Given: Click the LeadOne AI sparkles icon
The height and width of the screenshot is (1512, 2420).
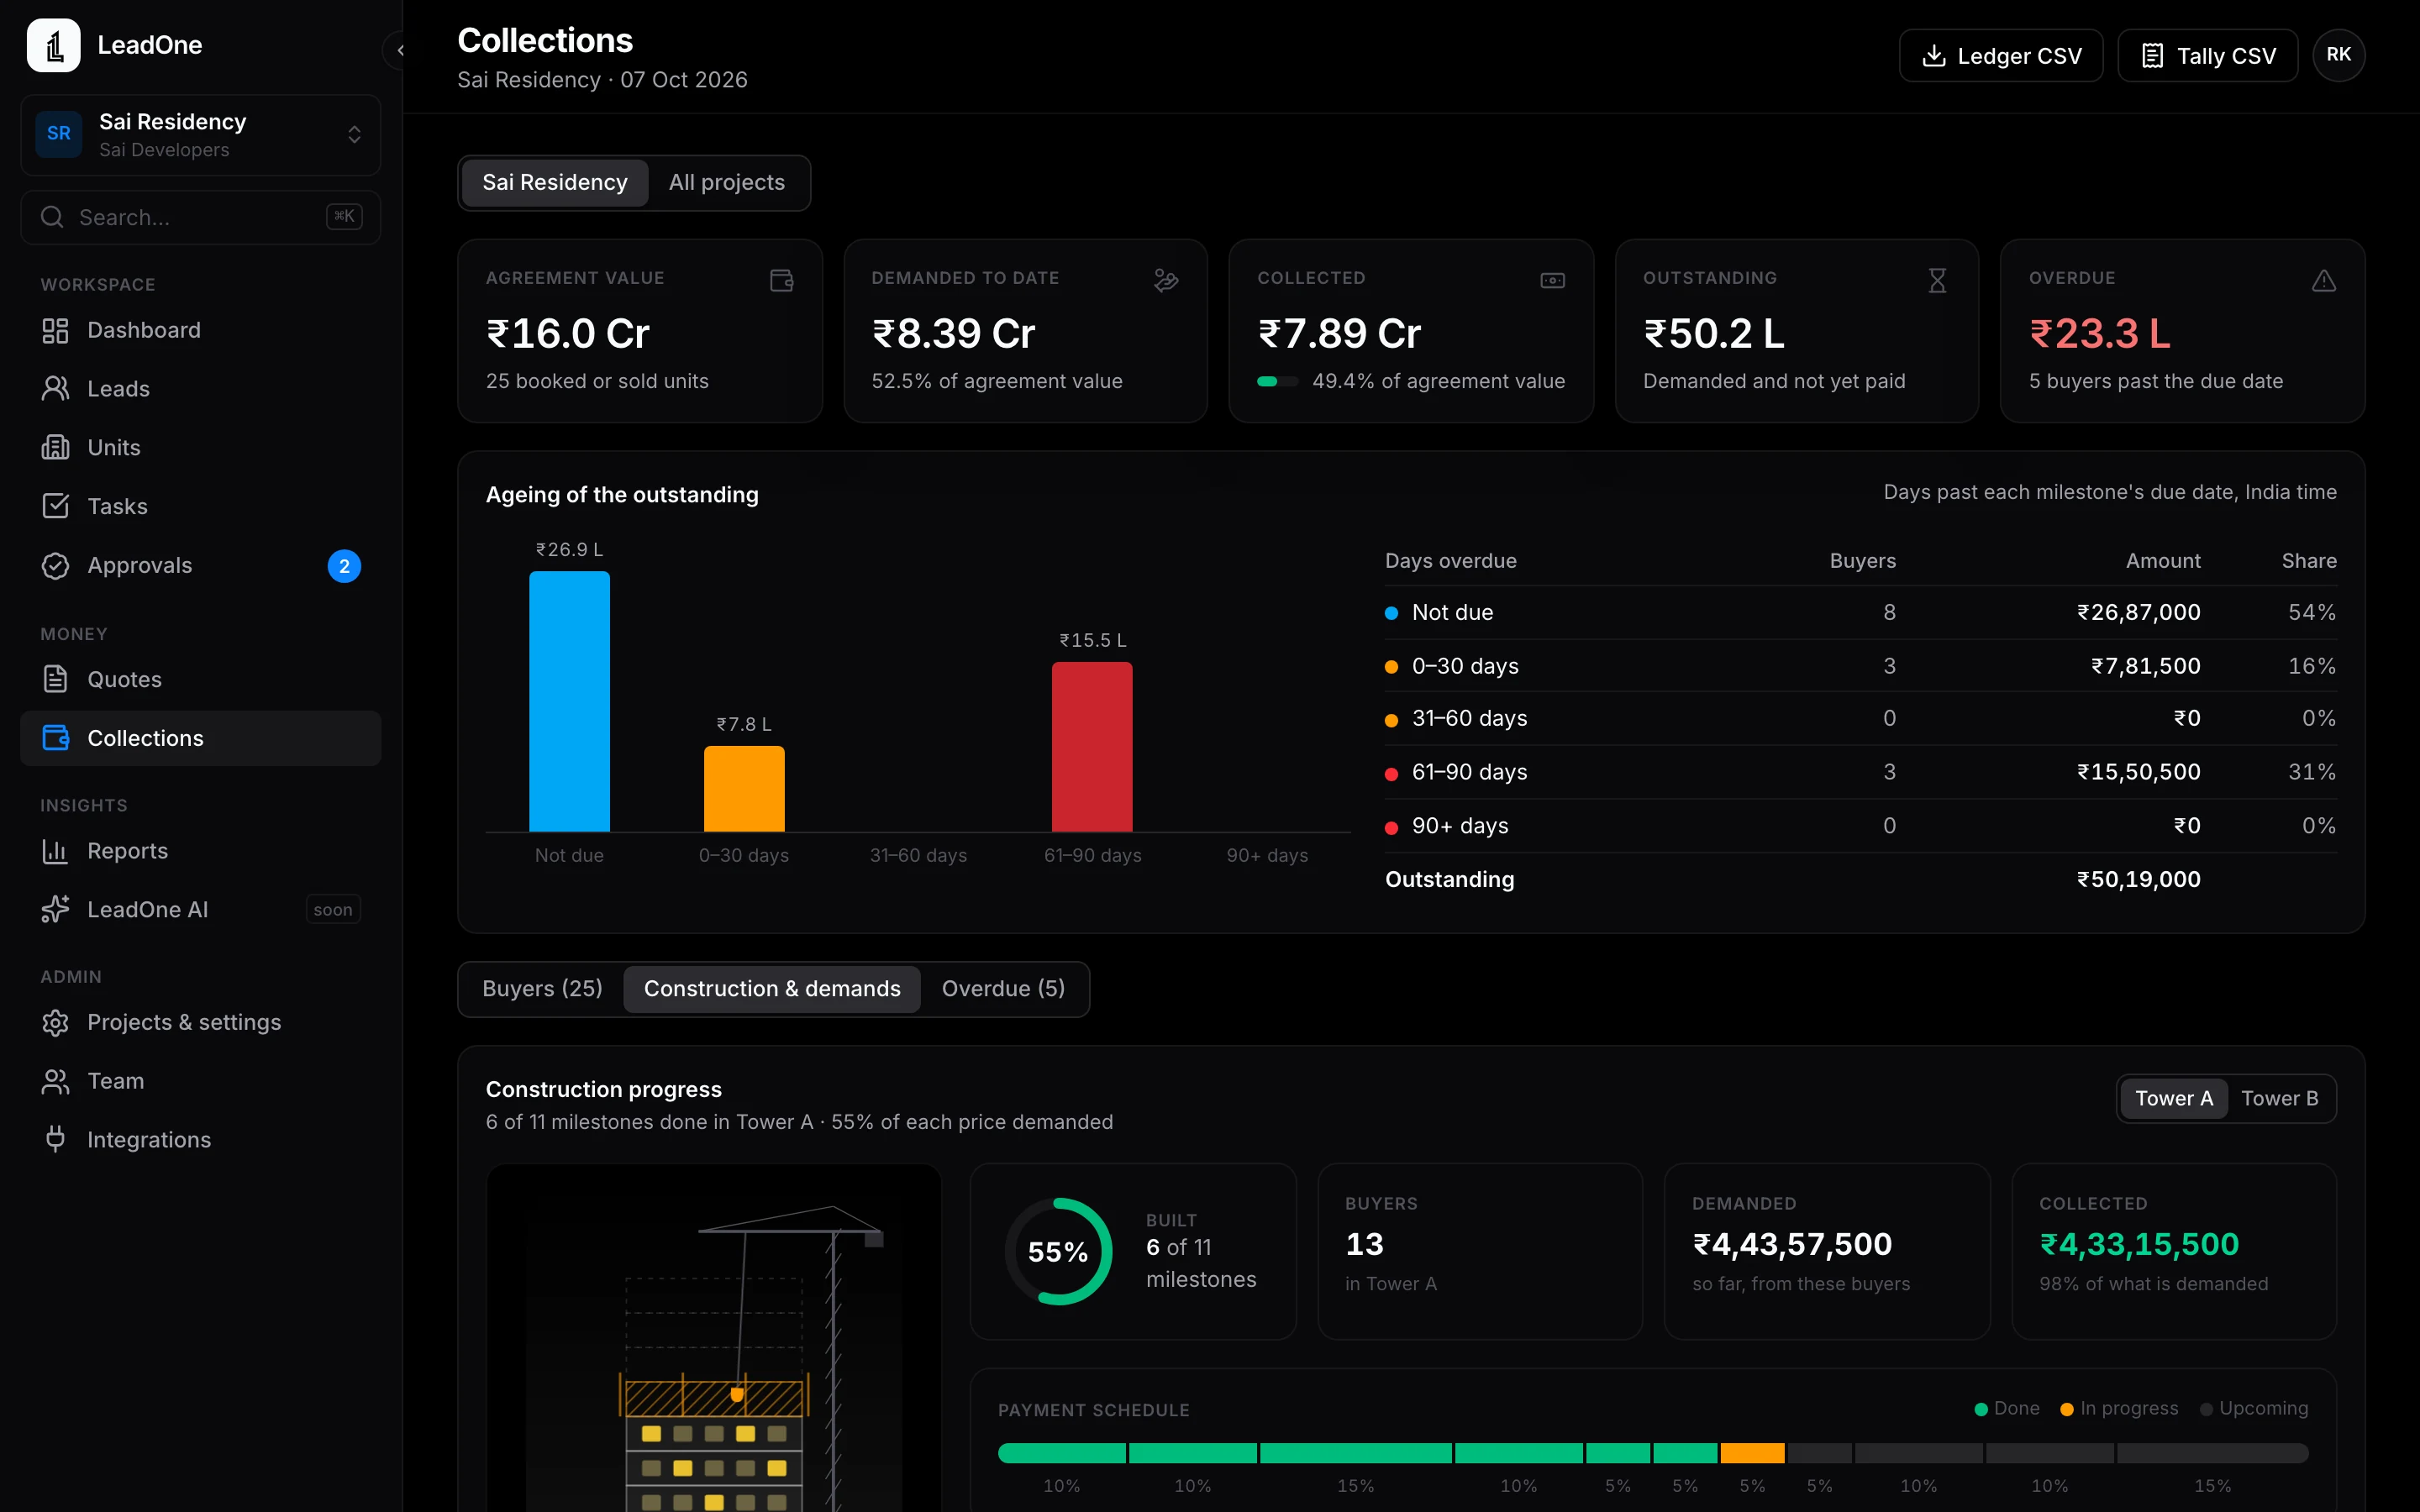Looking at the screenshot, I should [55, 909].
